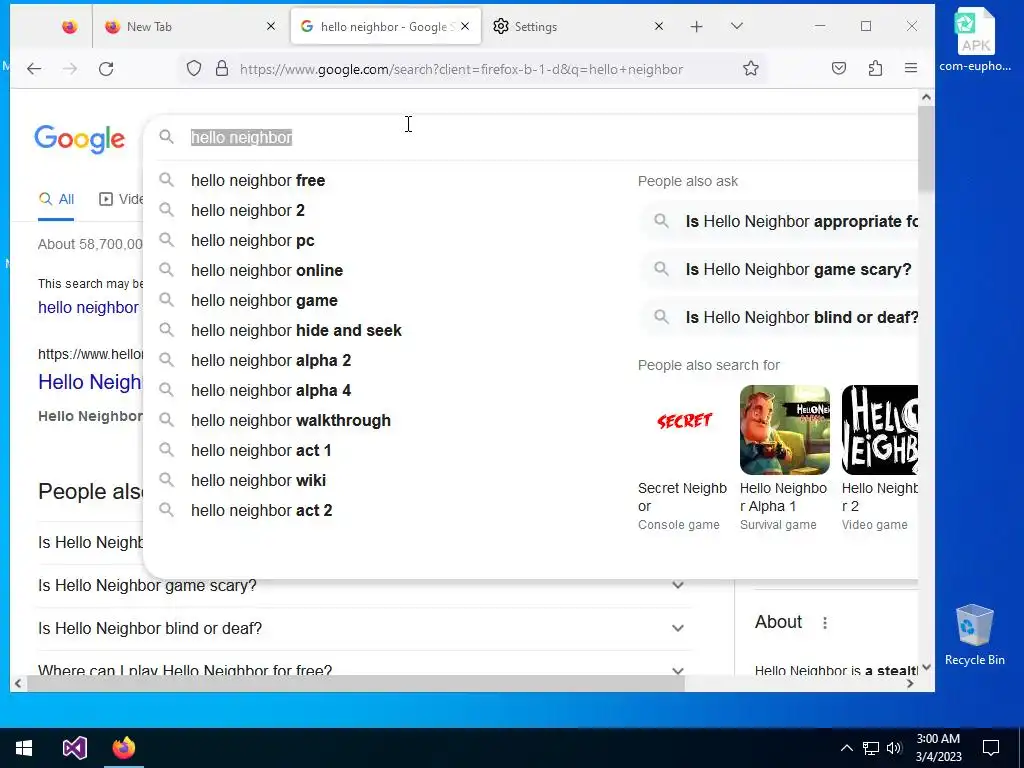
Task: Open Secret Neighbor thumbnail
Action: [x=683, y=430]
